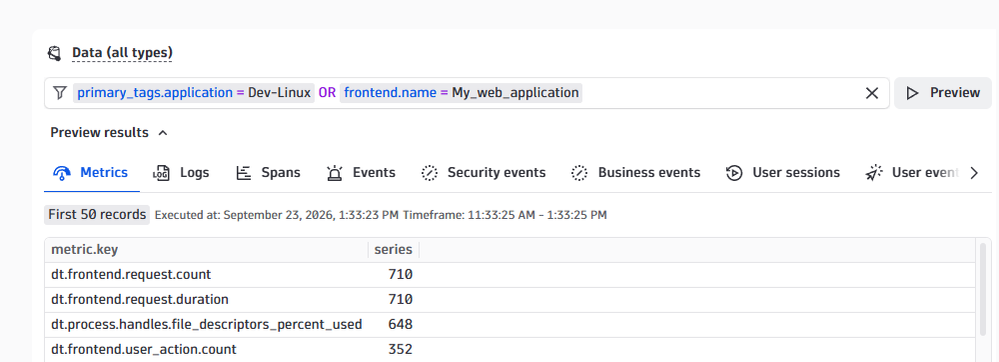
Task: Click the series value 352
Action: 401,349
